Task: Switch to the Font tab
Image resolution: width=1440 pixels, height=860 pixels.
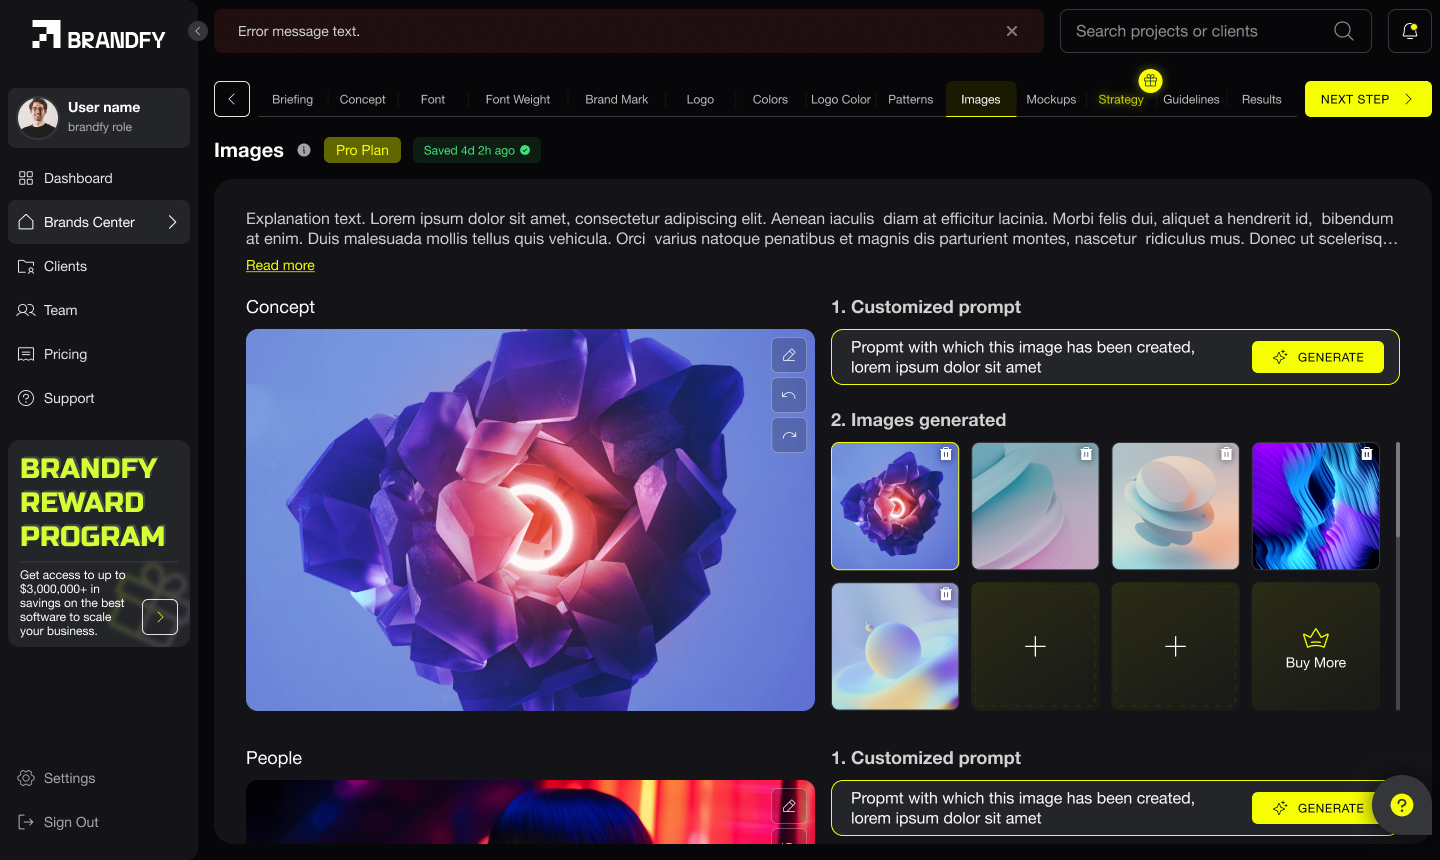Action: tap(433, 99)
